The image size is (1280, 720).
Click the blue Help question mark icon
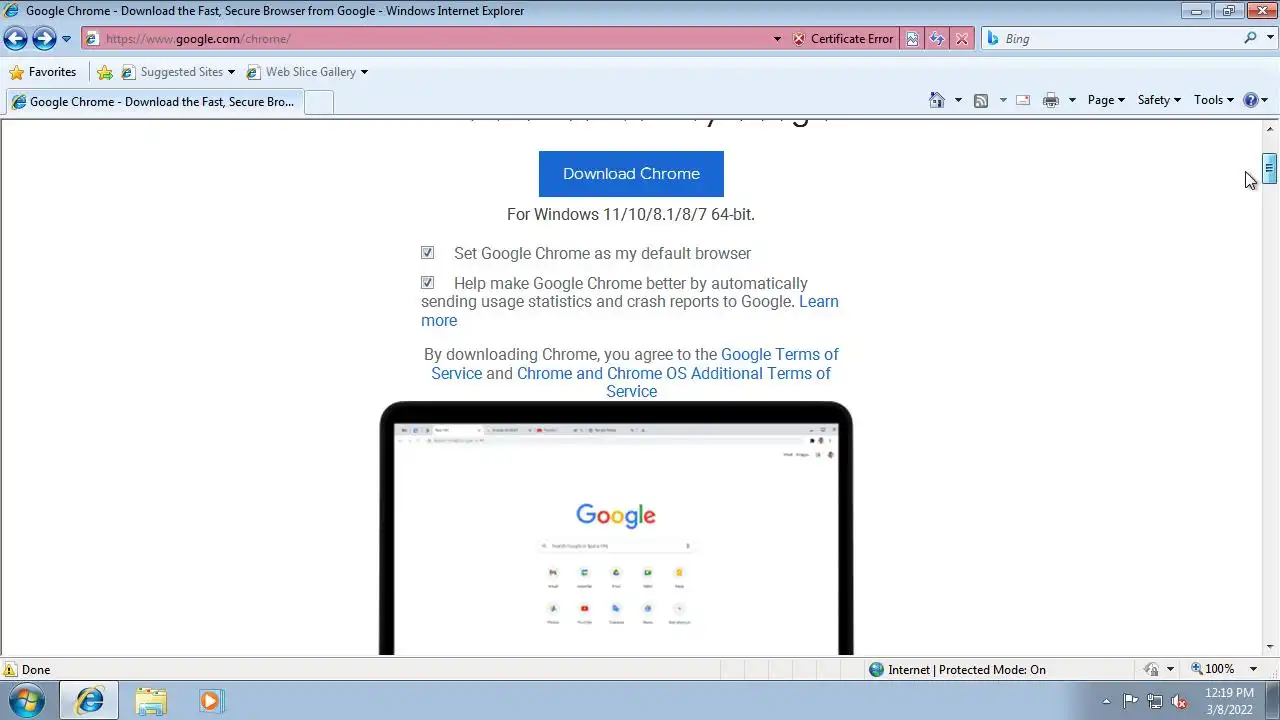click(x=1250, y=100)
